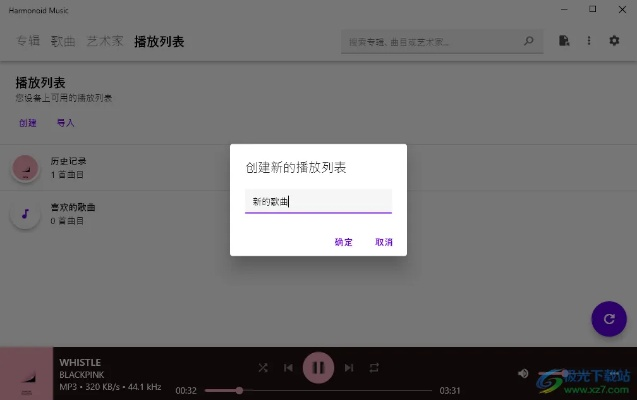Click the playlist name input field
637x400 pixels.
click(x=318, y=201)
